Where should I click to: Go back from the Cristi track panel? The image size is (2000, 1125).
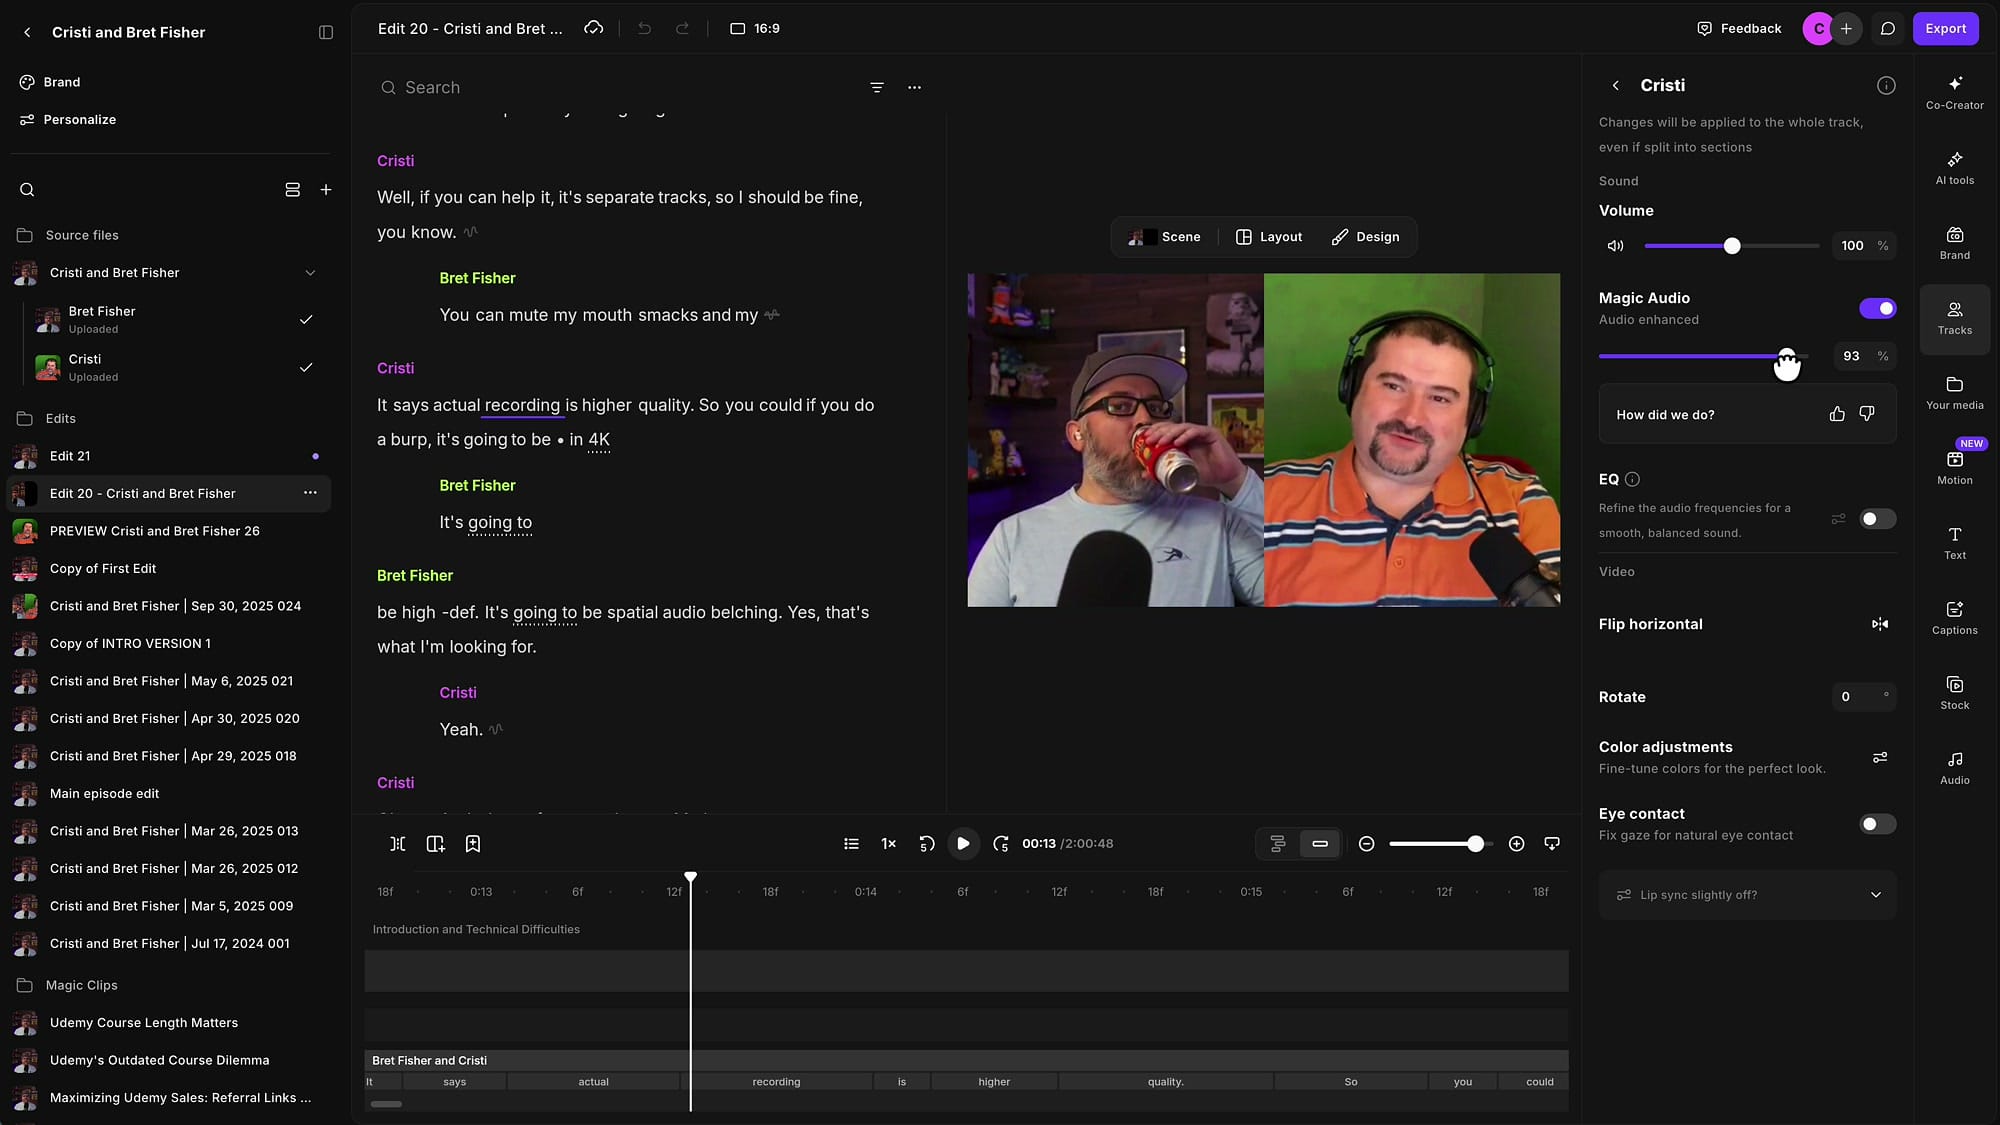coord(1615,86)
